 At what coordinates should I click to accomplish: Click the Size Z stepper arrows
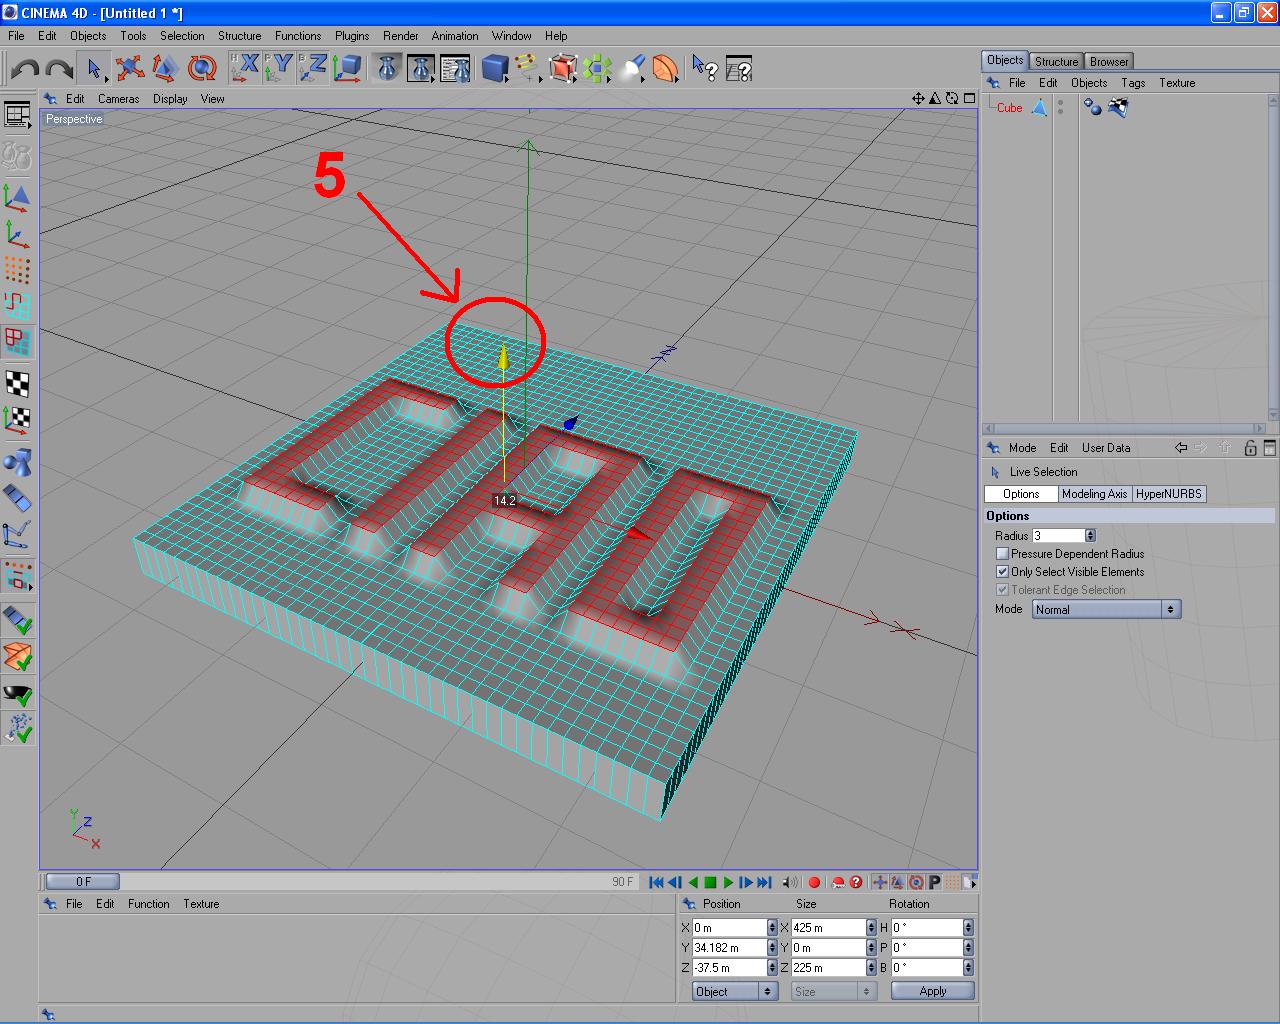(x=869, y=968)
